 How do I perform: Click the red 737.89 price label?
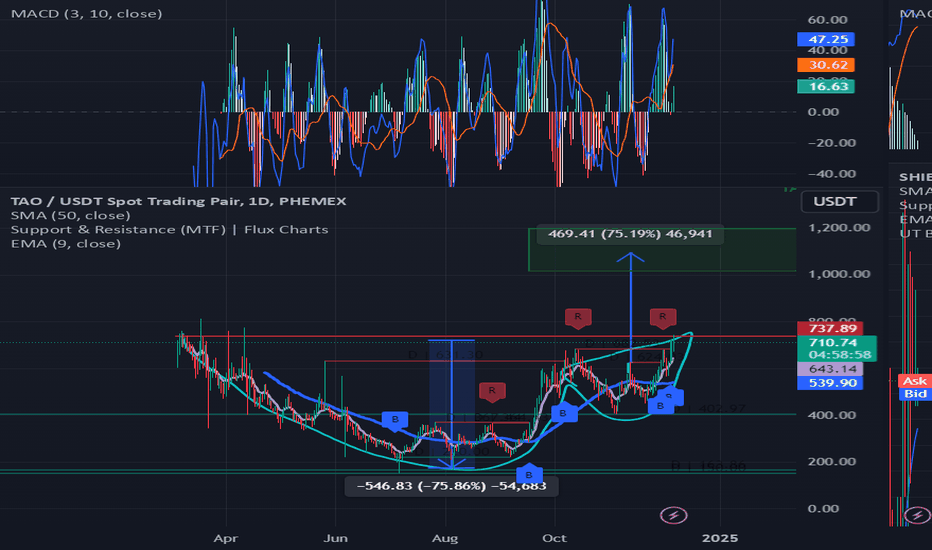point(830,328)
